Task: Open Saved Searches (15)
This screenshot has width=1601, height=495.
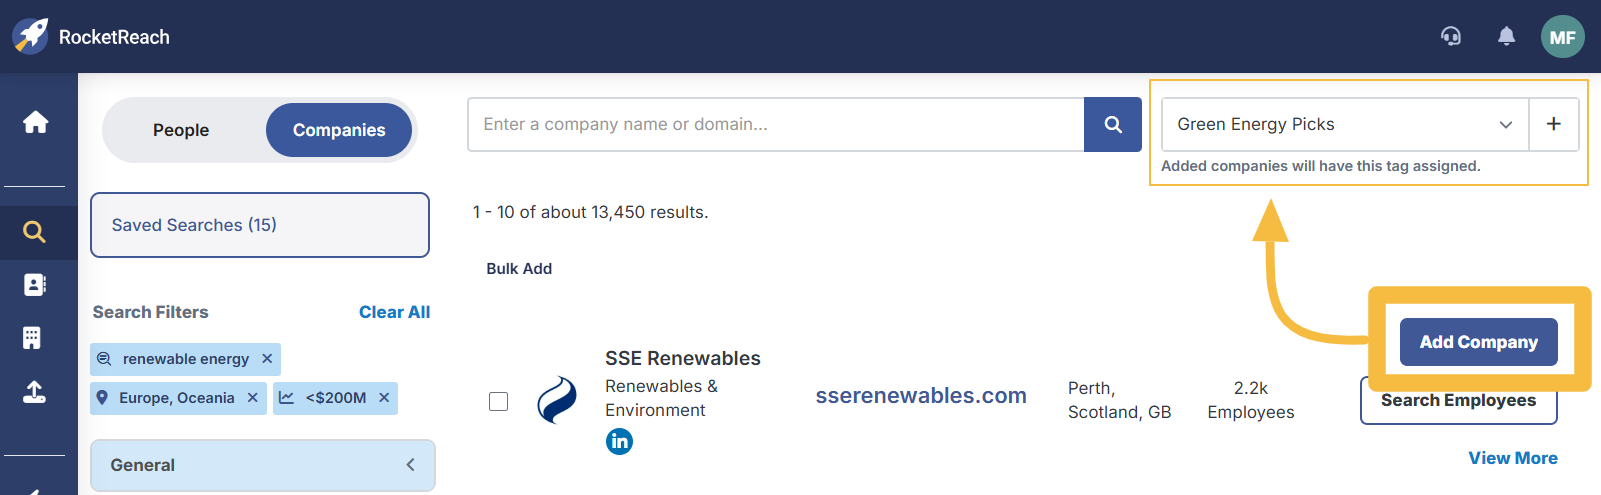Action: [x=260, y=225]
